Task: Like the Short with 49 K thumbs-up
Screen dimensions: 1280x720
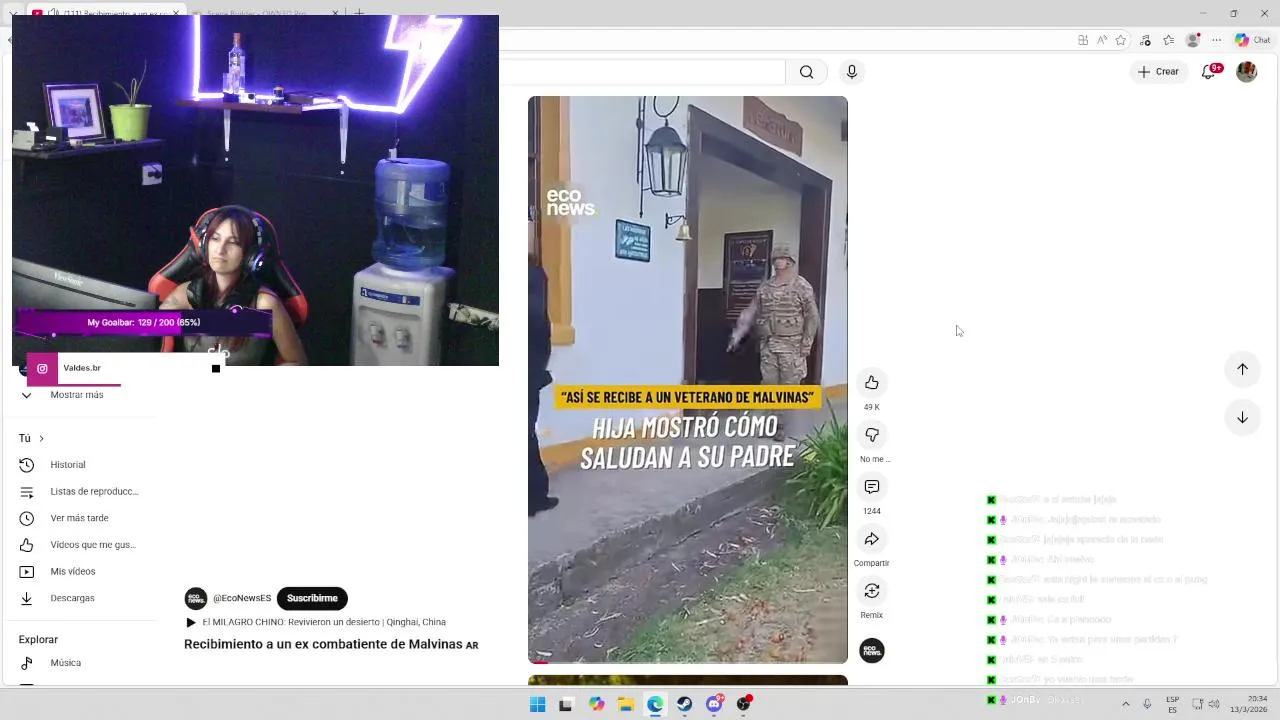Action: click(872, 383)
